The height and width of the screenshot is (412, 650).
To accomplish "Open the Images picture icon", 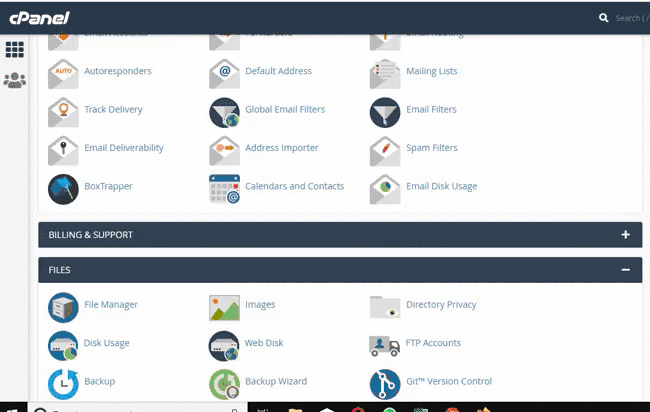I will [224, 308].
